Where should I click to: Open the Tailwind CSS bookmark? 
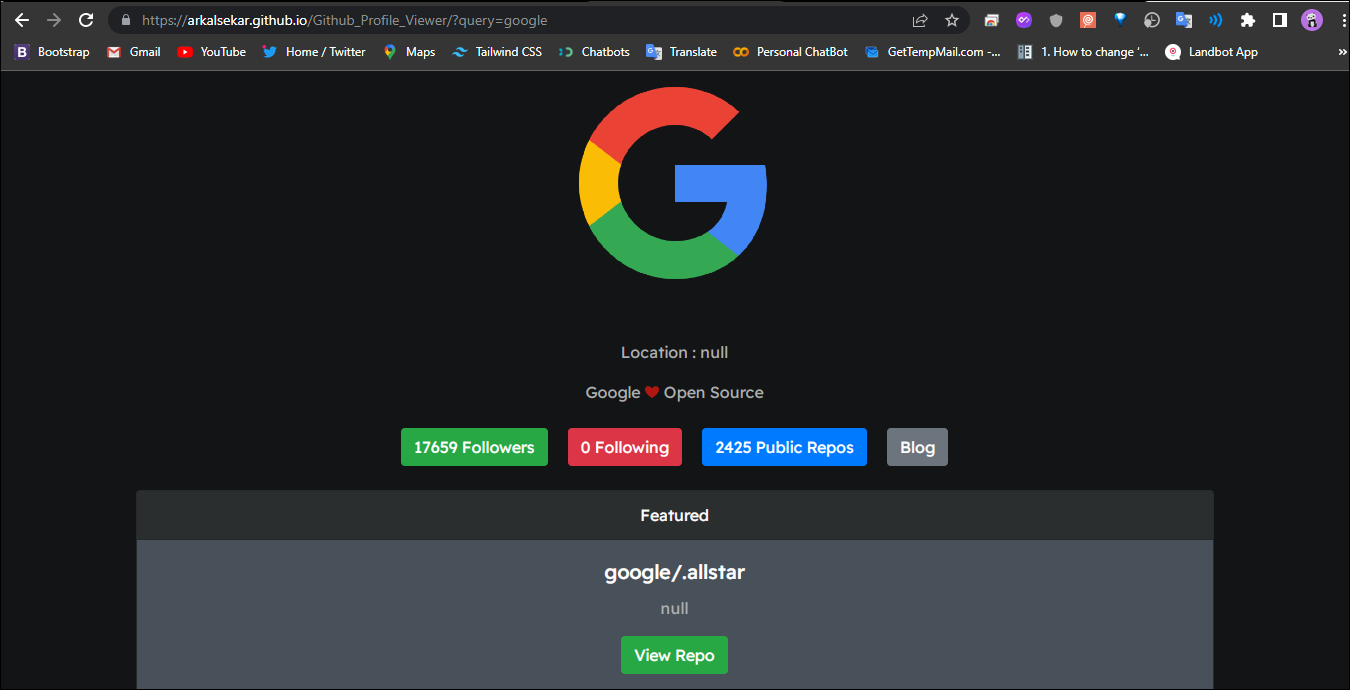(x=497, y=52)
